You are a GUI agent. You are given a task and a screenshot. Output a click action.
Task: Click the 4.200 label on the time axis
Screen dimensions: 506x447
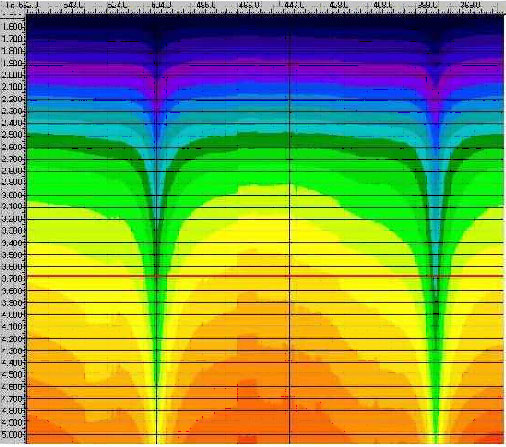[x=13, y=339]
